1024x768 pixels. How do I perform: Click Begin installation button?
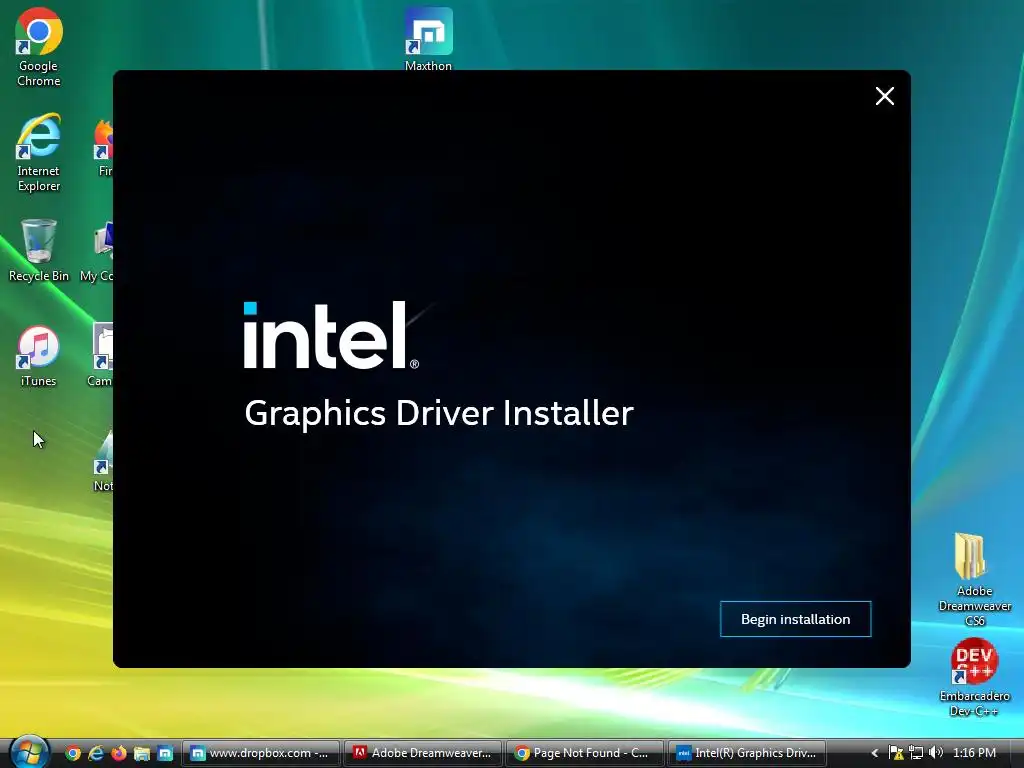click(x=795, y=619)
